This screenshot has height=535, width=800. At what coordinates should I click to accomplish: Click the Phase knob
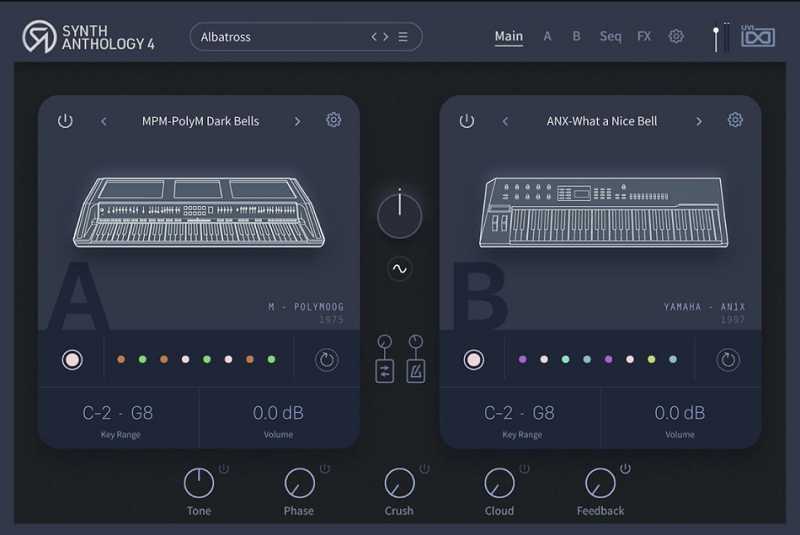[x=299, y=482]
